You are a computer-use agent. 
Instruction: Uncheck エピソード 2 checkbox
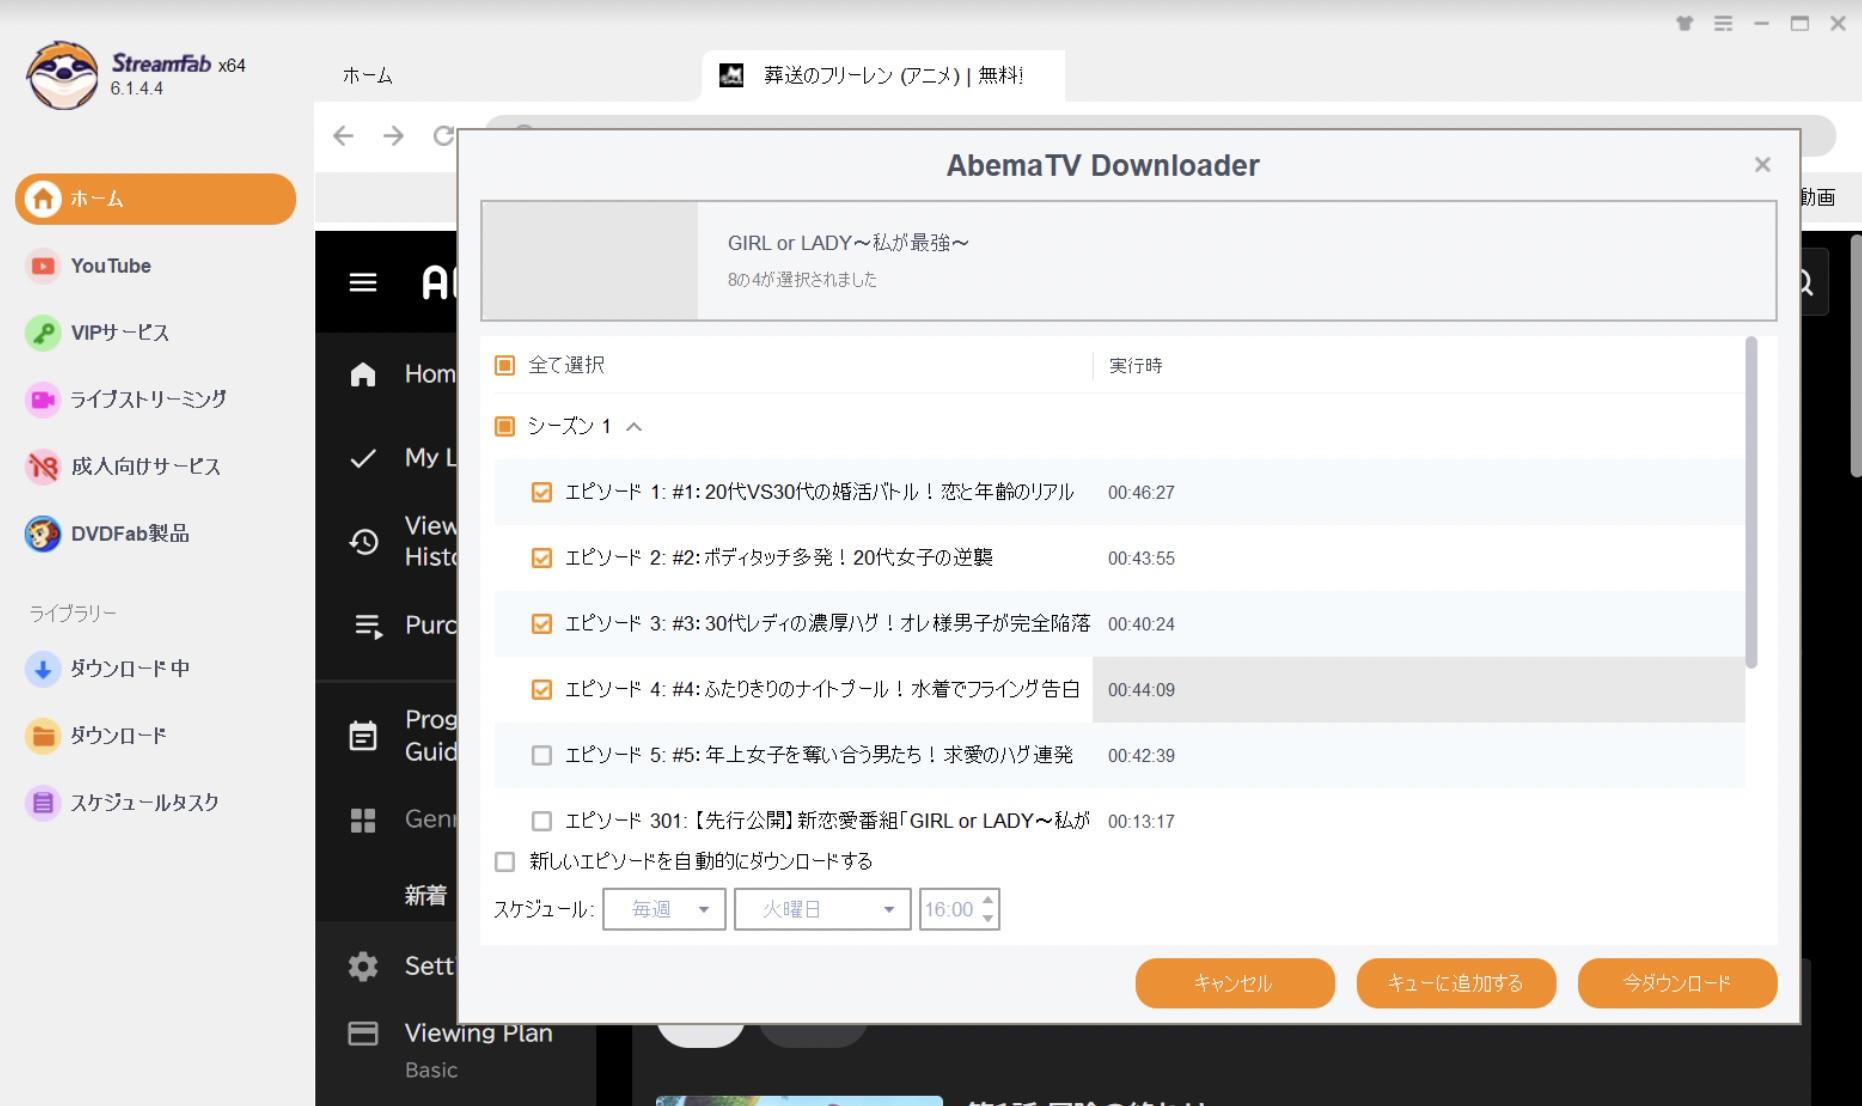(542, 558)
